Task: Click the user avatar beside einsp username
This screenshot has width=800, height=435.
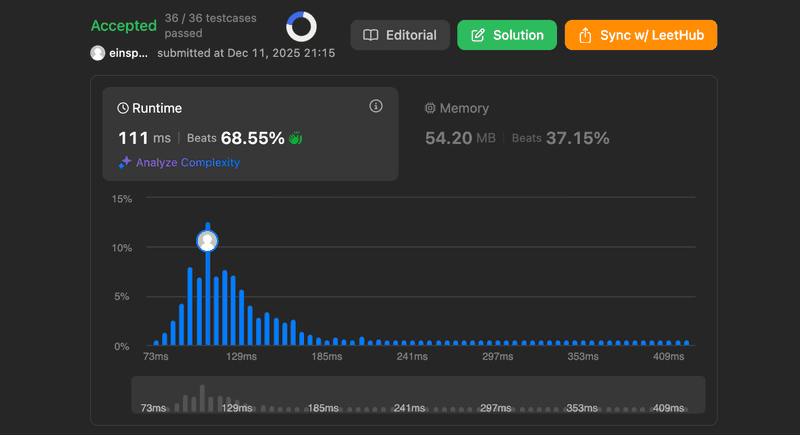Action: [x=97, y=53]
